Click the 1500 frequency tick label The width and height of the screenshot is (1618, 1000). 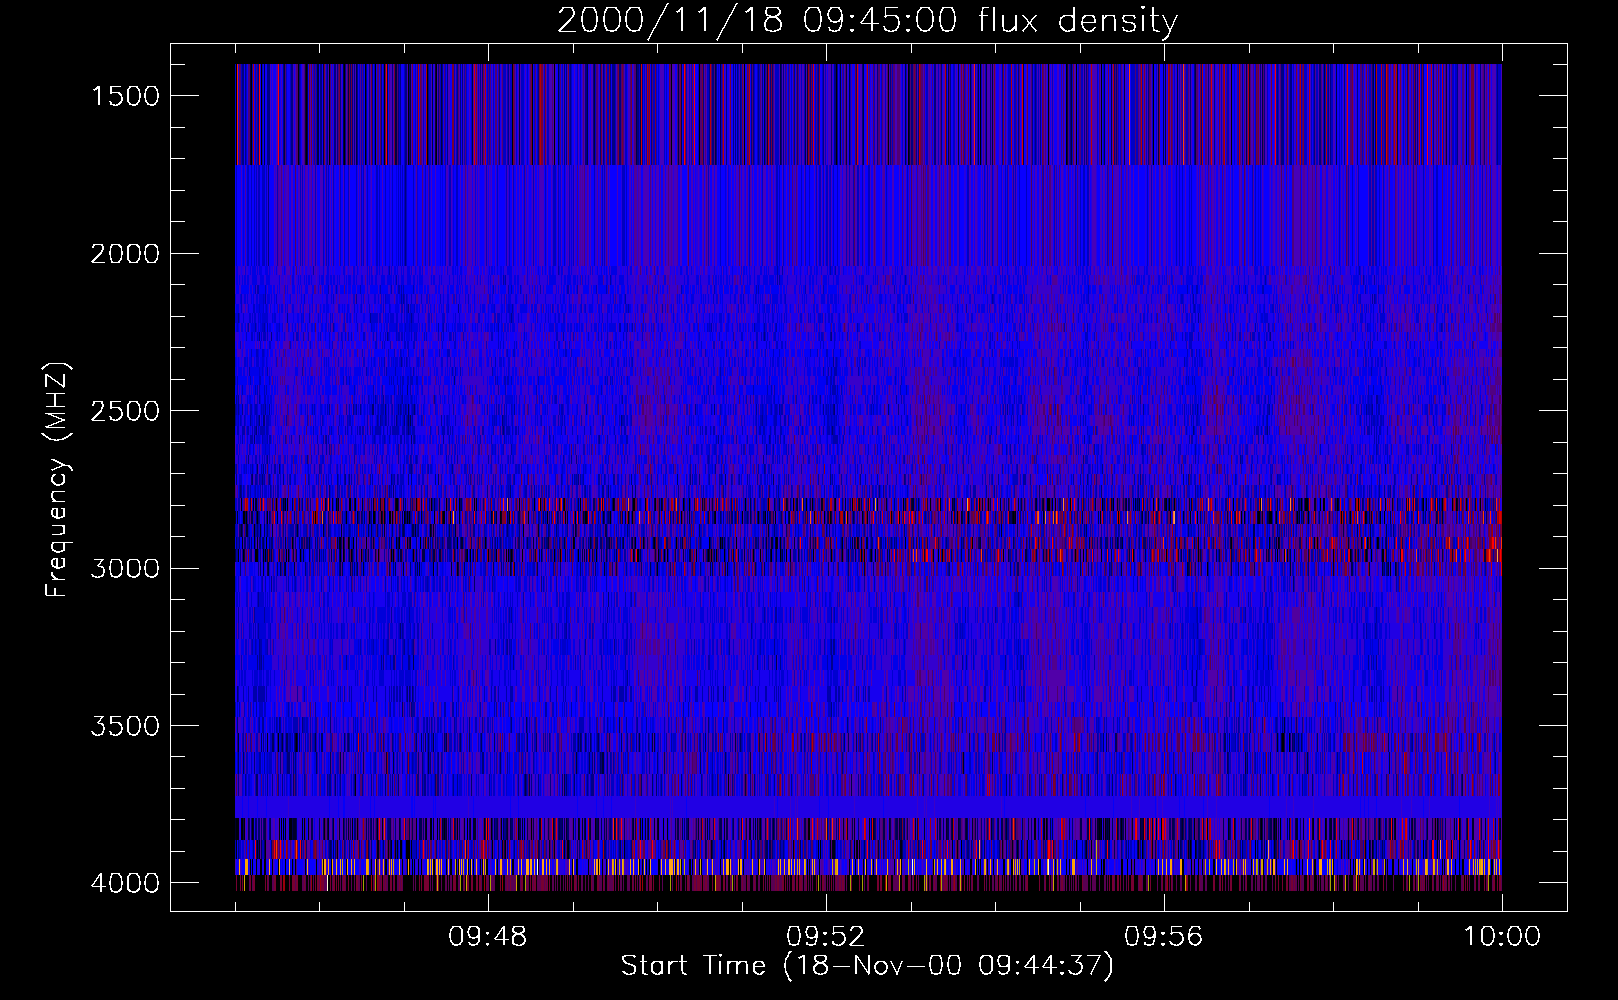coord(125,96)
